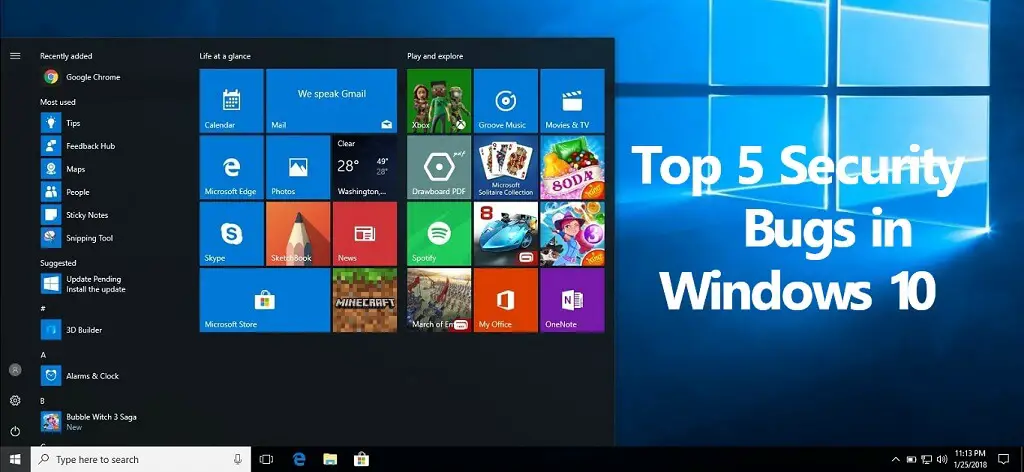Click the Life at a glance group title
This screenshot has height=472, width=1024.
click(x=225, y=56)
